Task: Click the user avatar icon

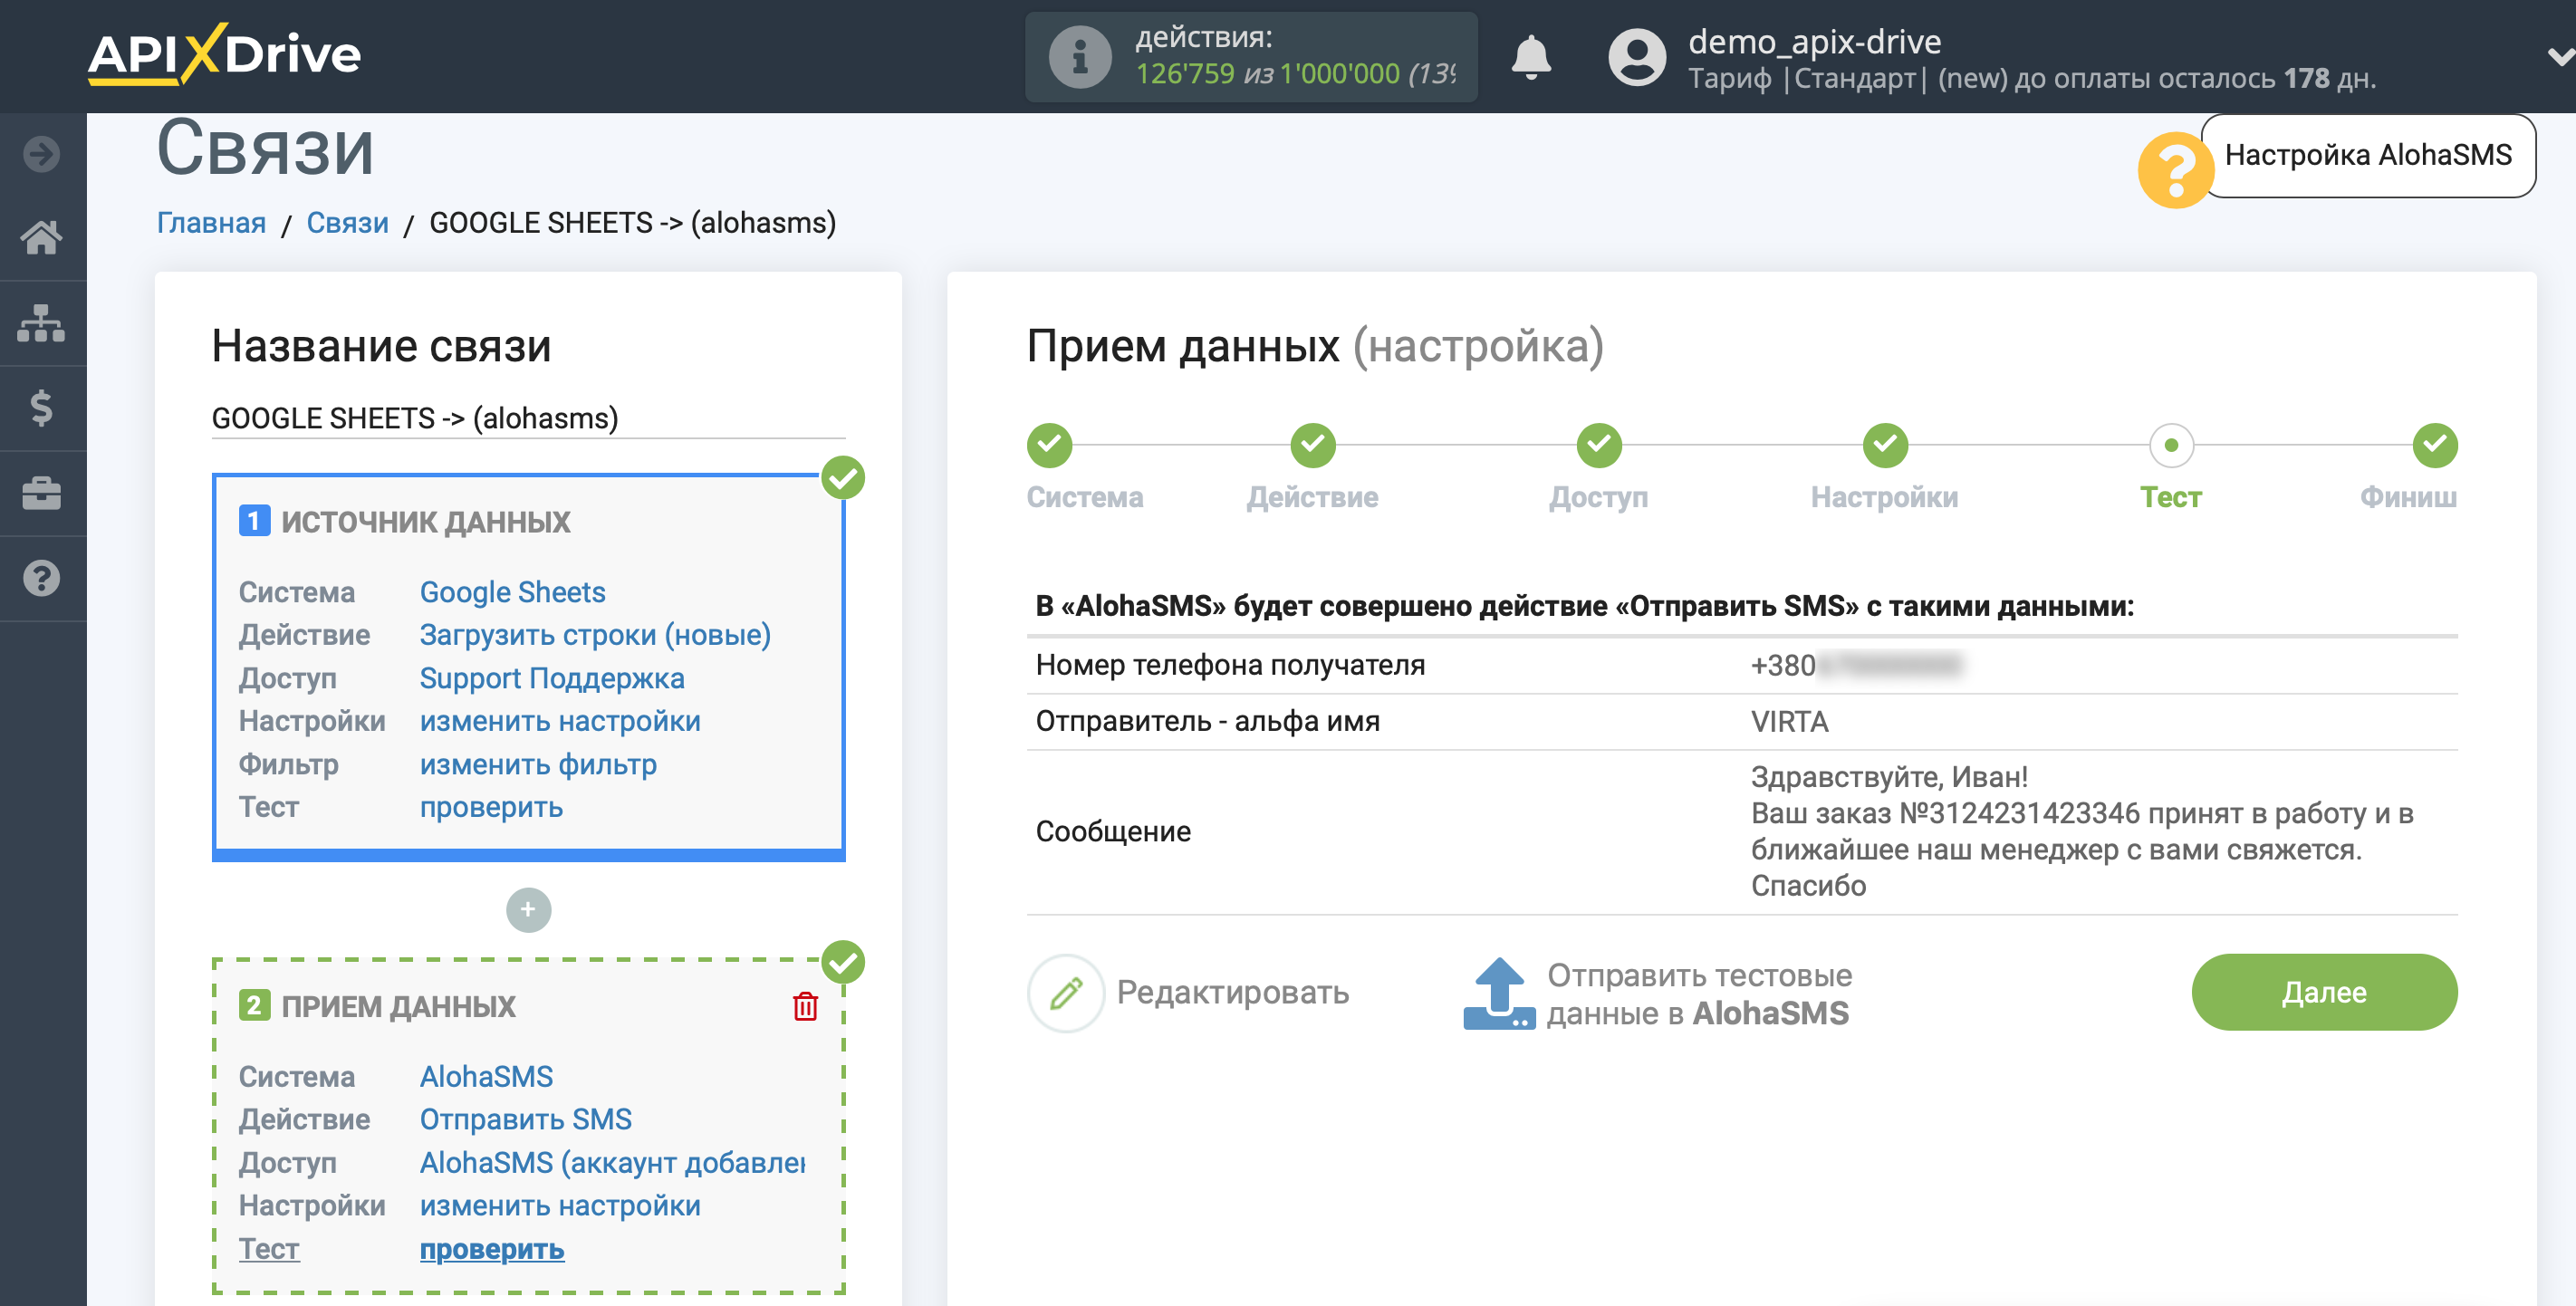Action: click(x=1636, y=57)
